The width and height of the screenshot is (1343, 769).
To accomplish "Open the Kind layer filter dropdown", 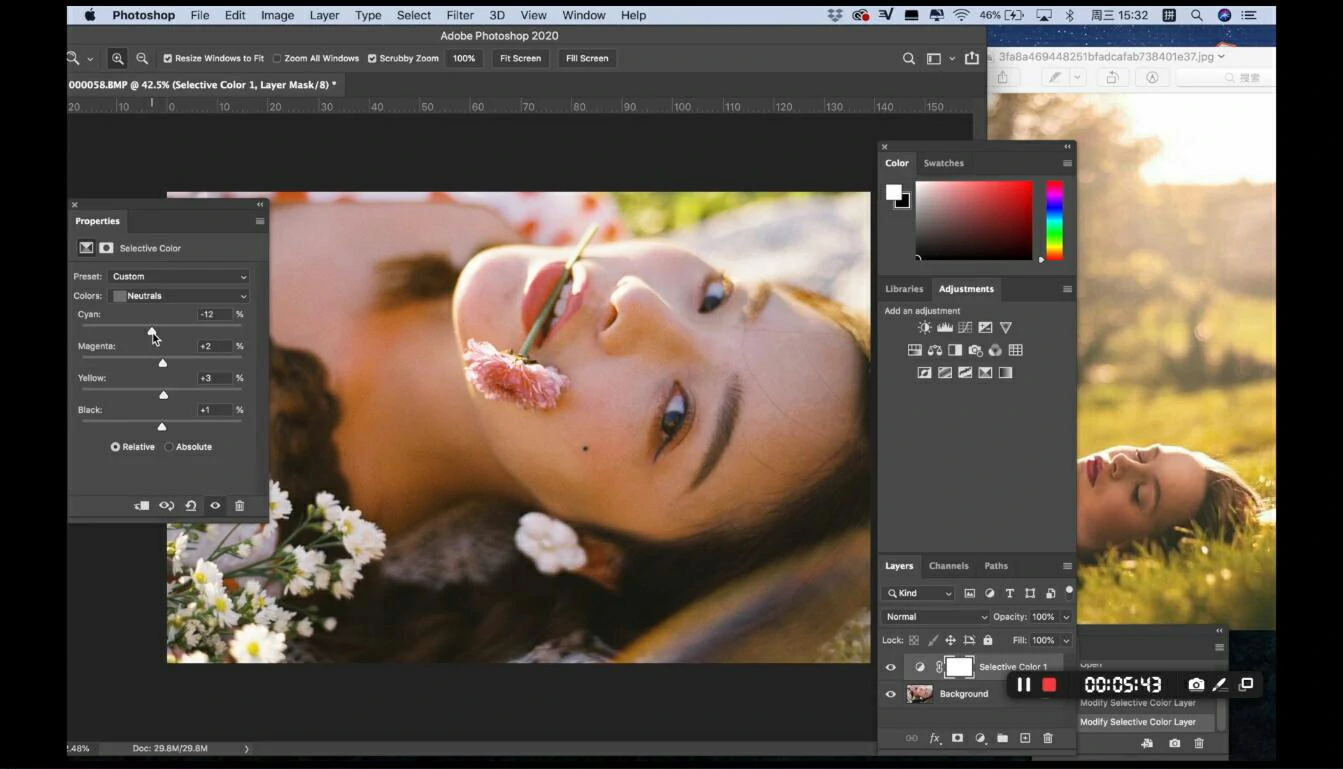I will point(920,594).
